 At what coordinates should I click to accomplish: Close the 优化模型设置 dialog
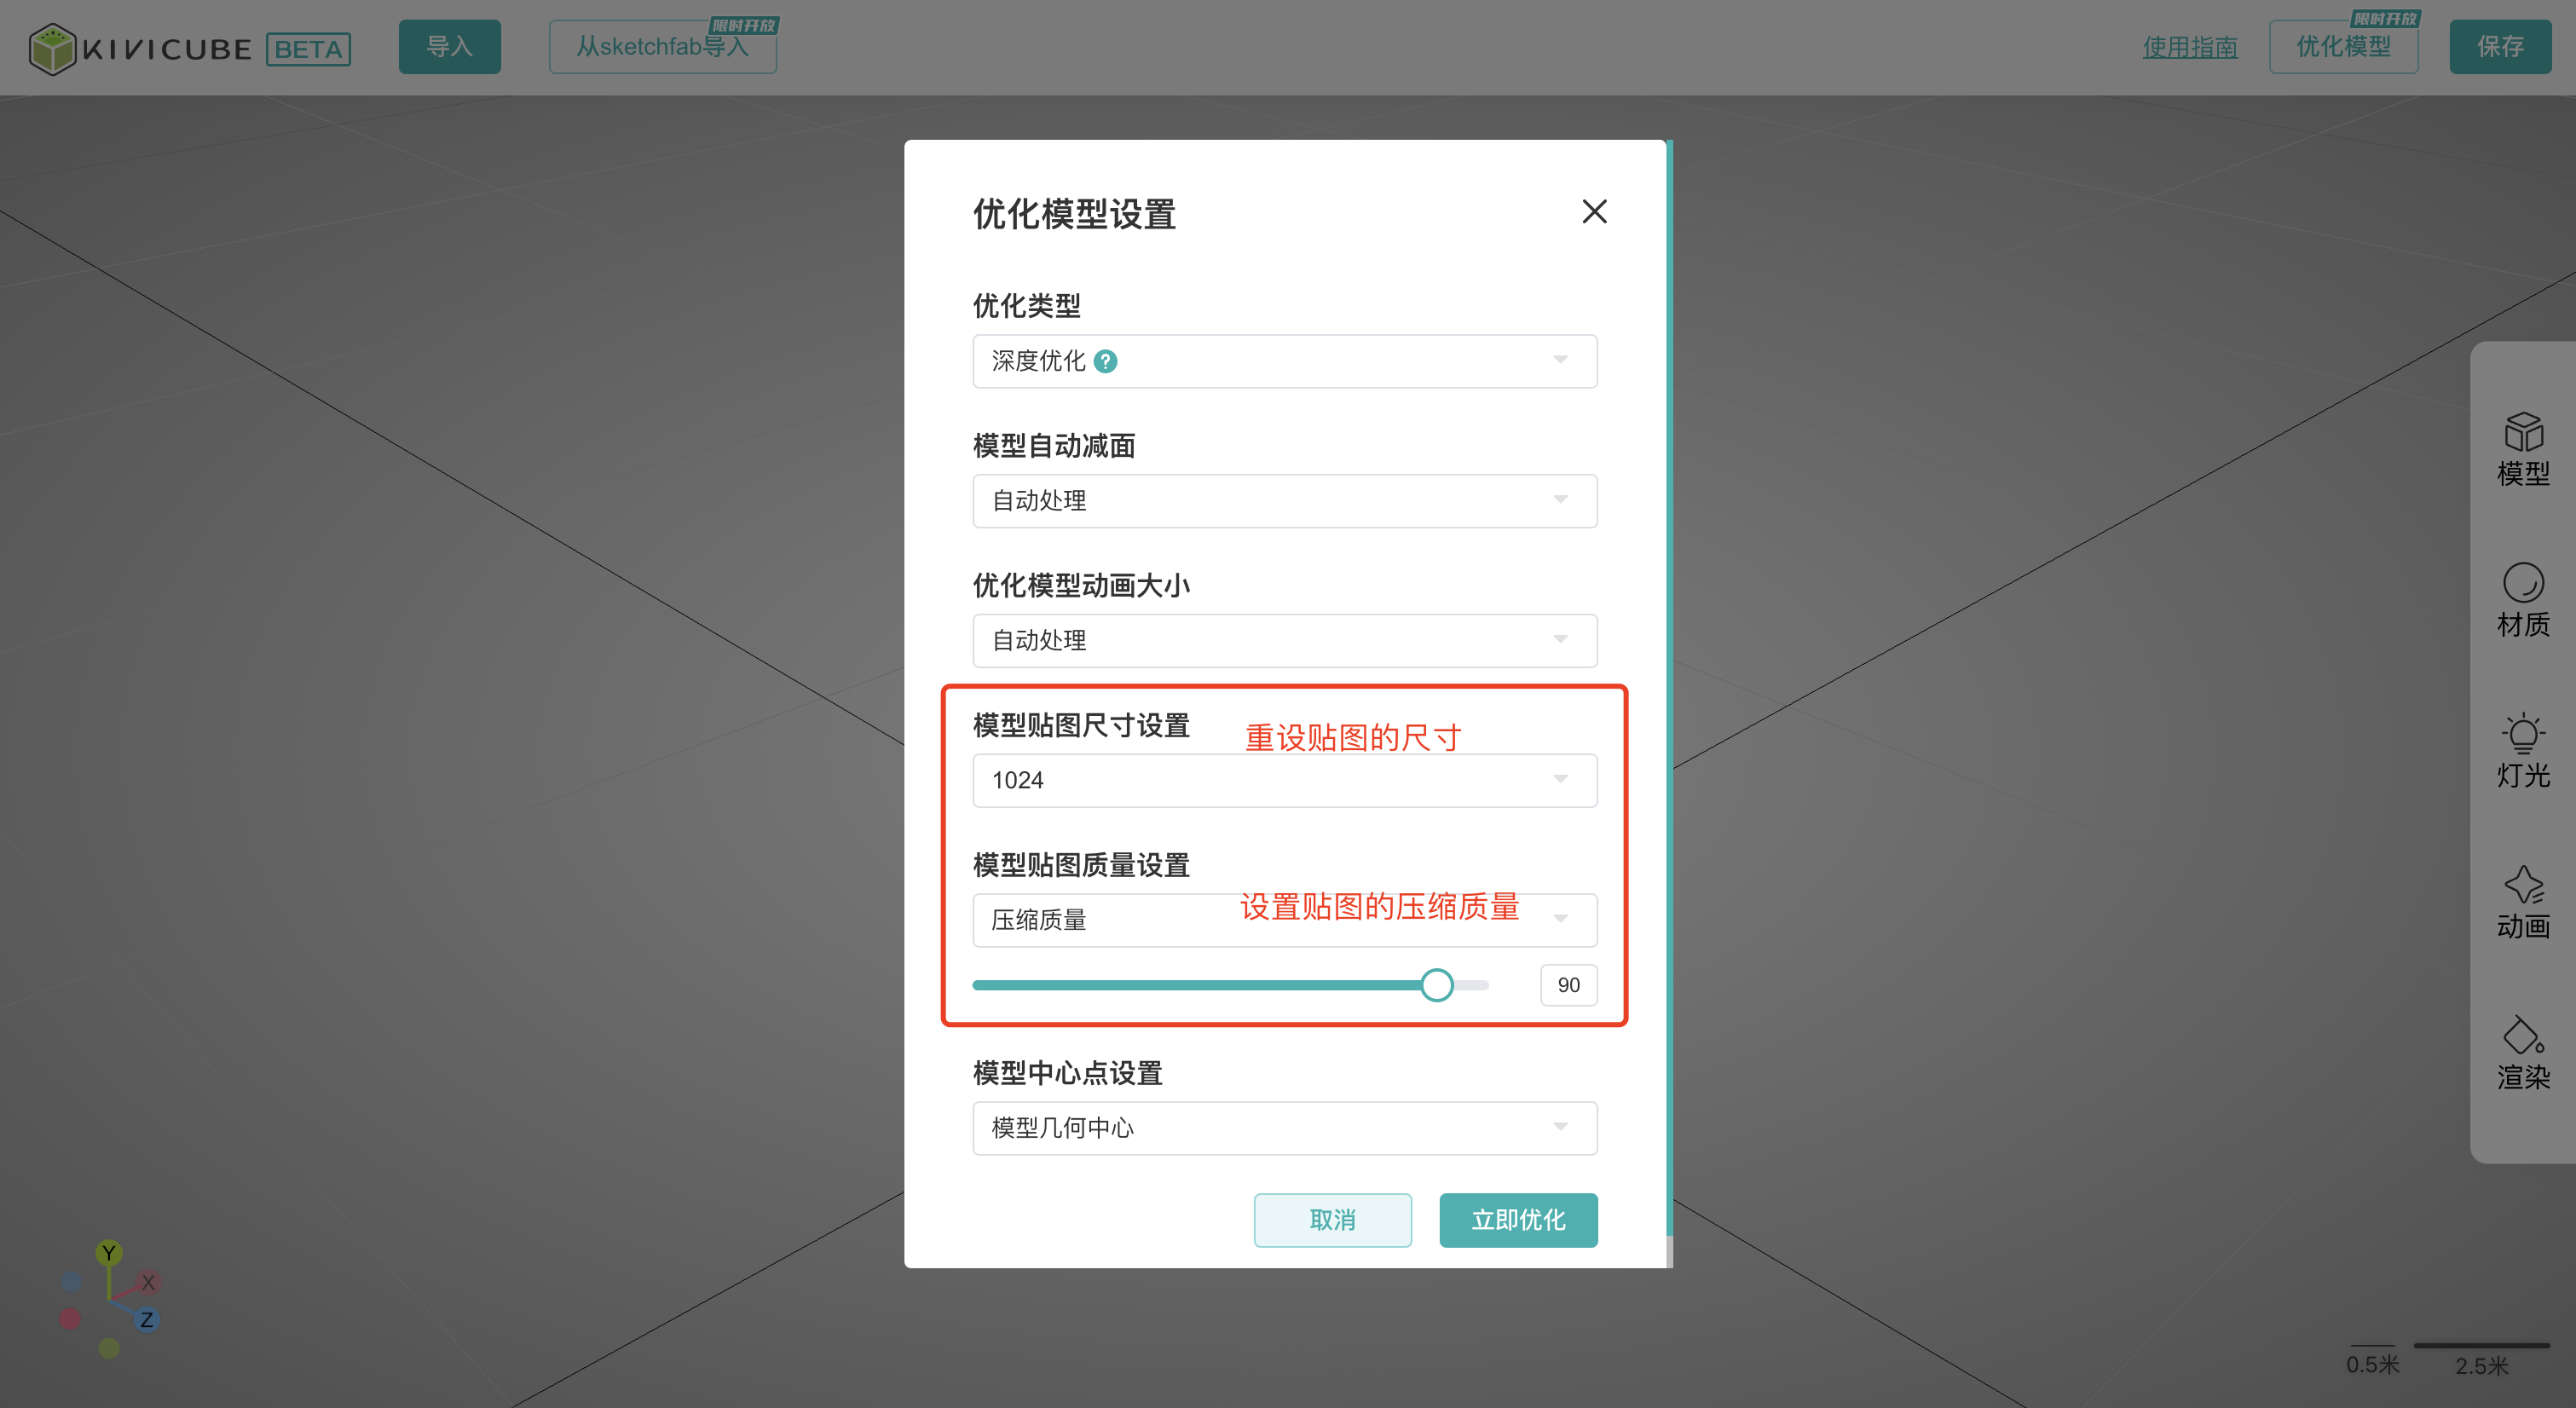[x=1594, y=212]
